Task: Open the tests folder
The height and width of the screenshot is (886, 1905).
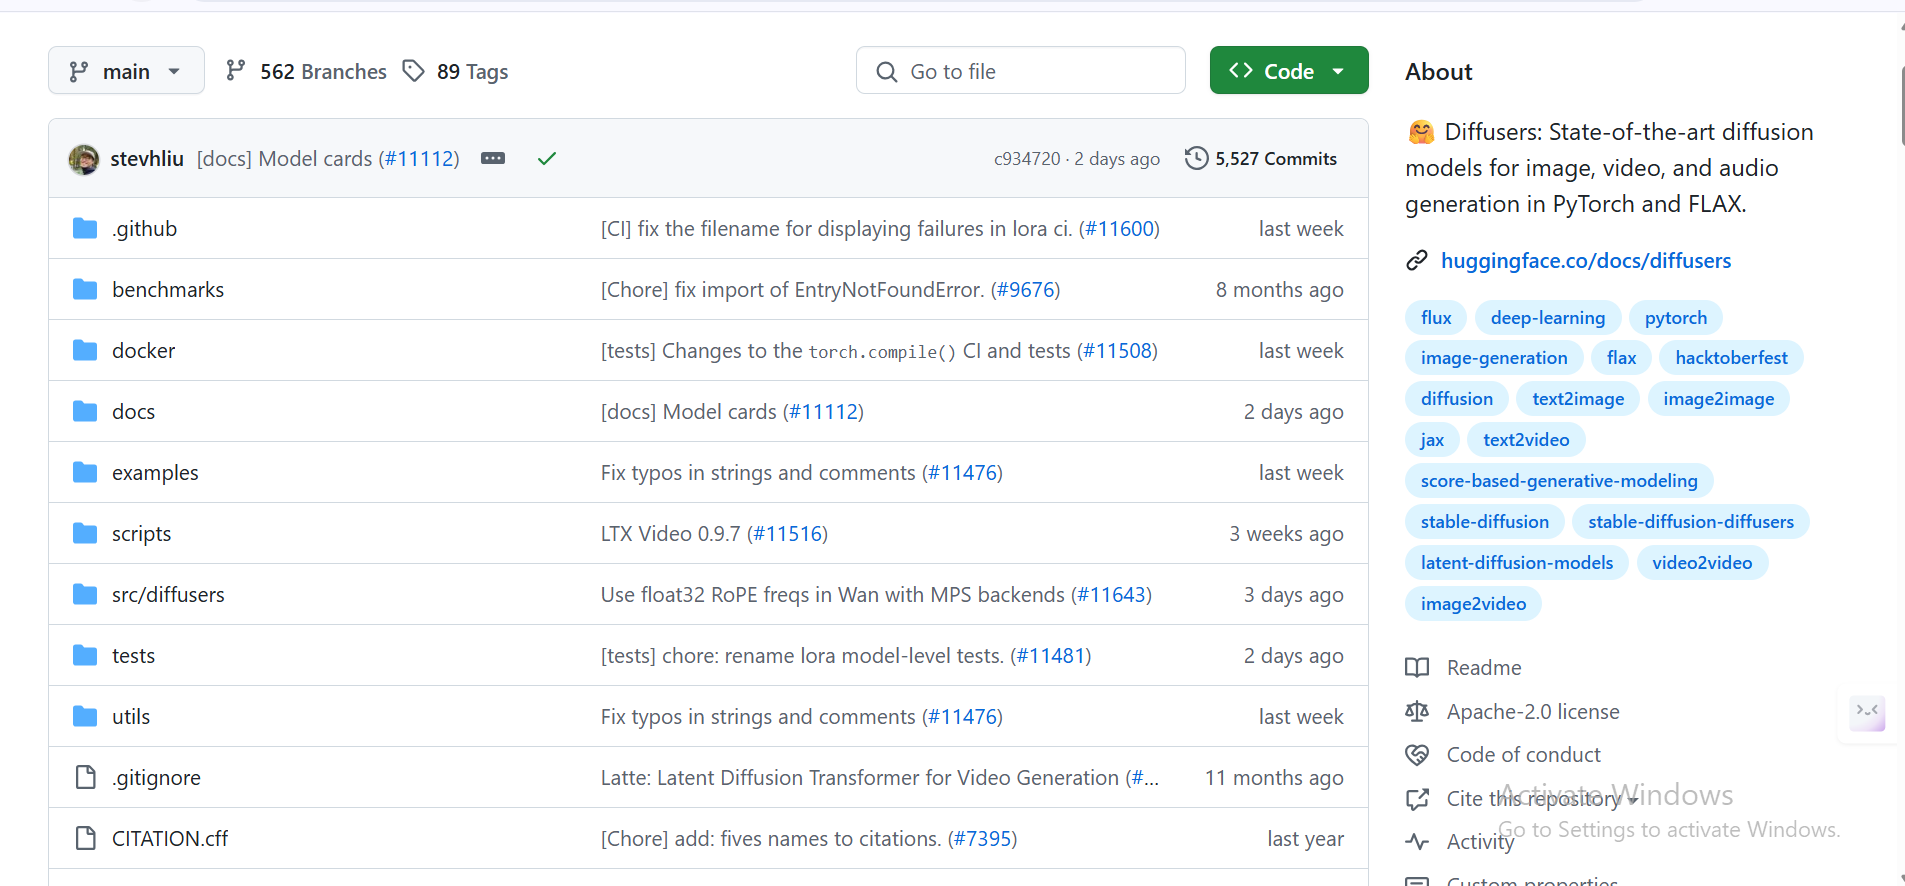Action: 133,656
